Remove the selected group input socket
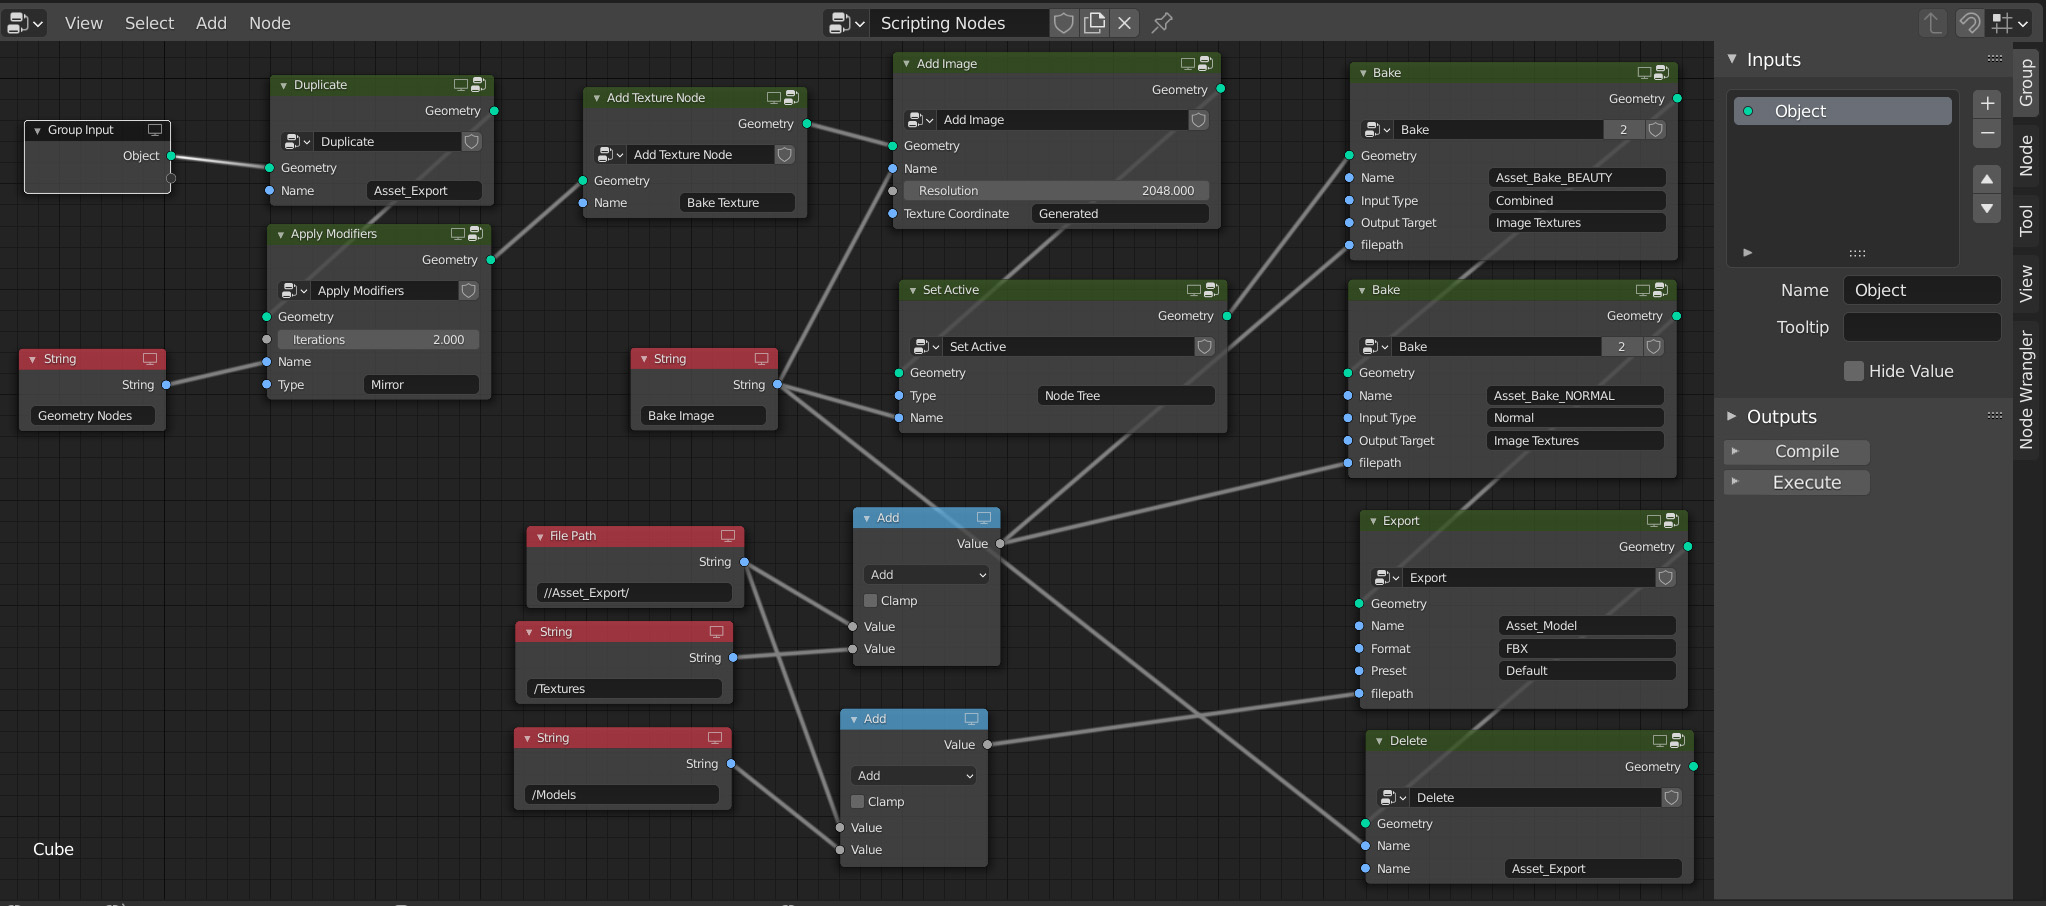The width and height of the screenshot is (2046, 906). pos(1987,133)
